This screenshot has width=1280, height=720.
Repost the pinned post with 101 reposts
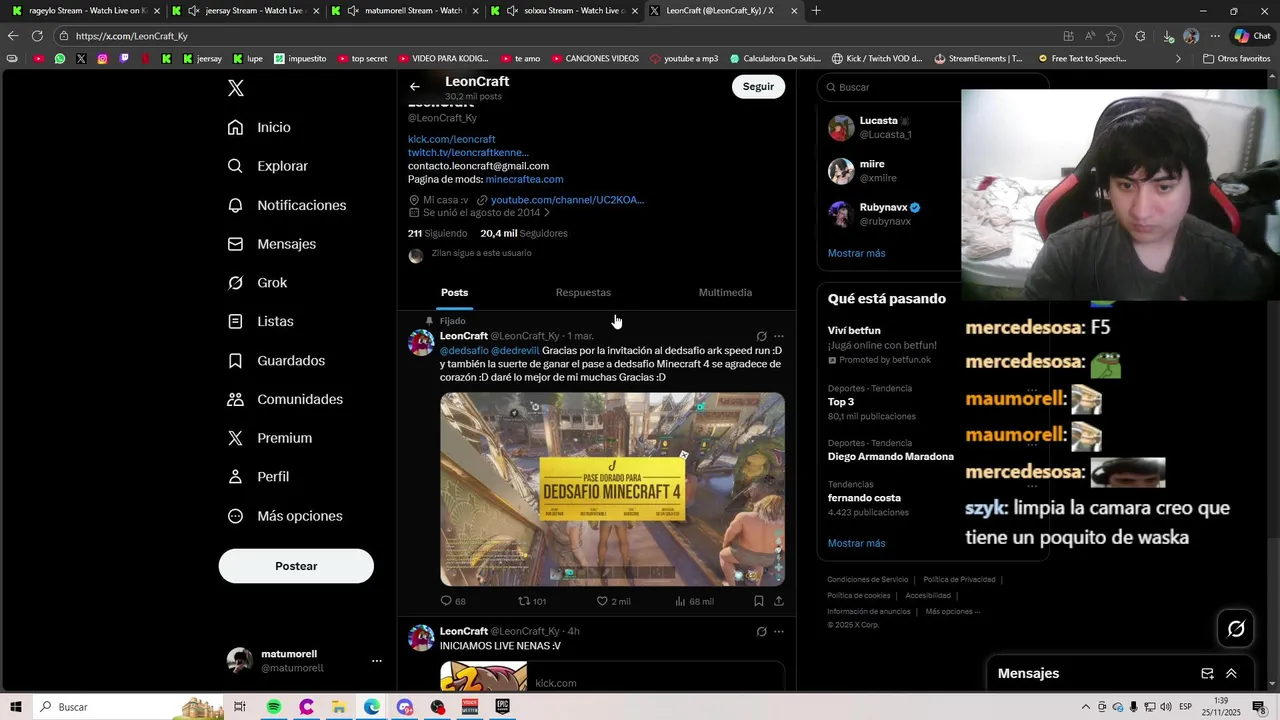pyautogui.click(x=532, y=601)
